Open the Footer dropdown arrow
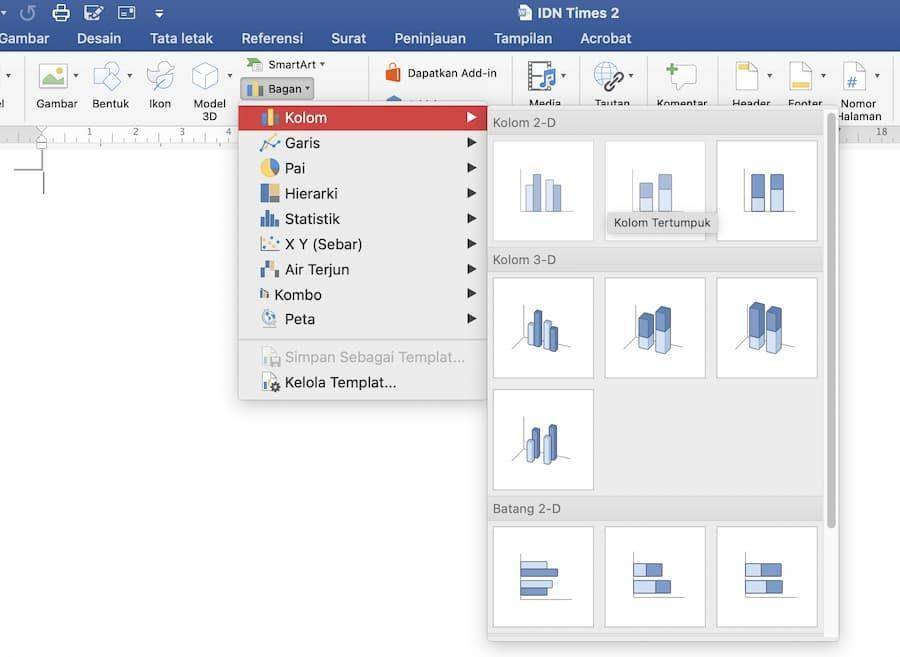The image size is (900, 657). 823,76
